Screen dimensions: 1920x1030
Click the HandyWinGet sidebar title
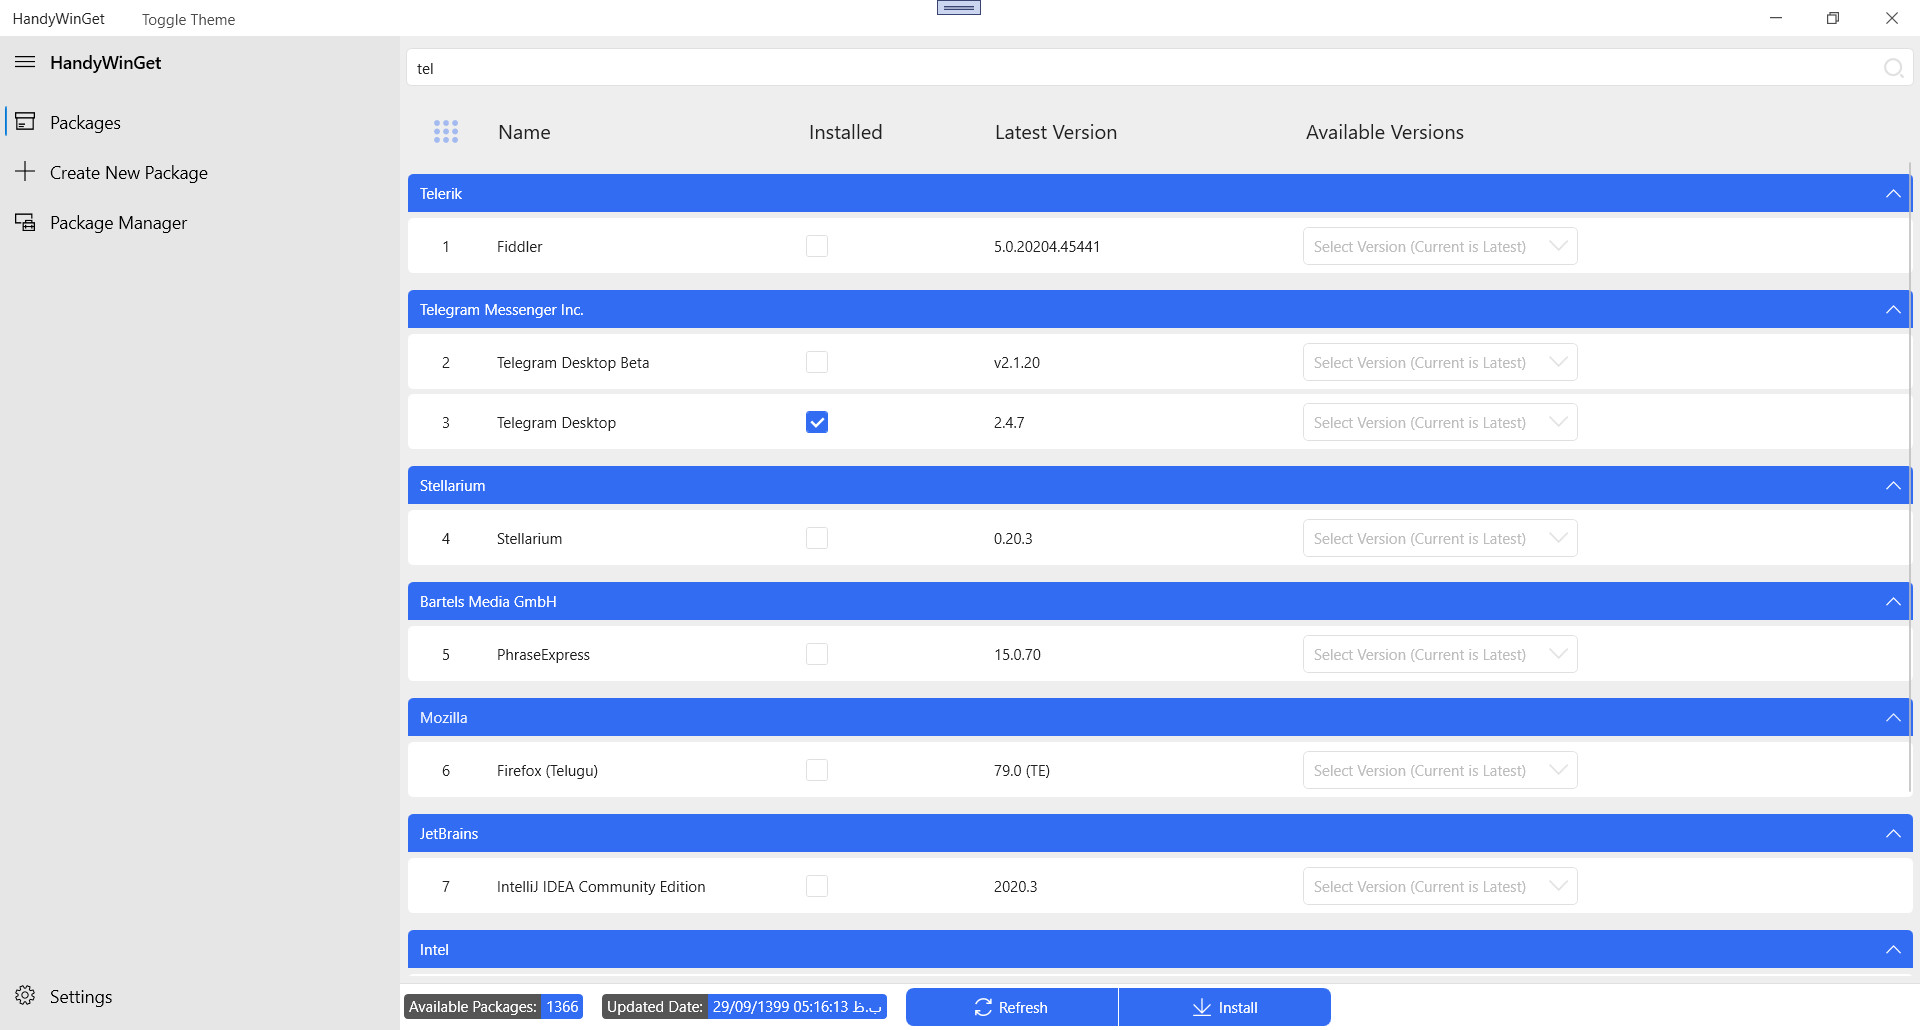click(106, 62)
